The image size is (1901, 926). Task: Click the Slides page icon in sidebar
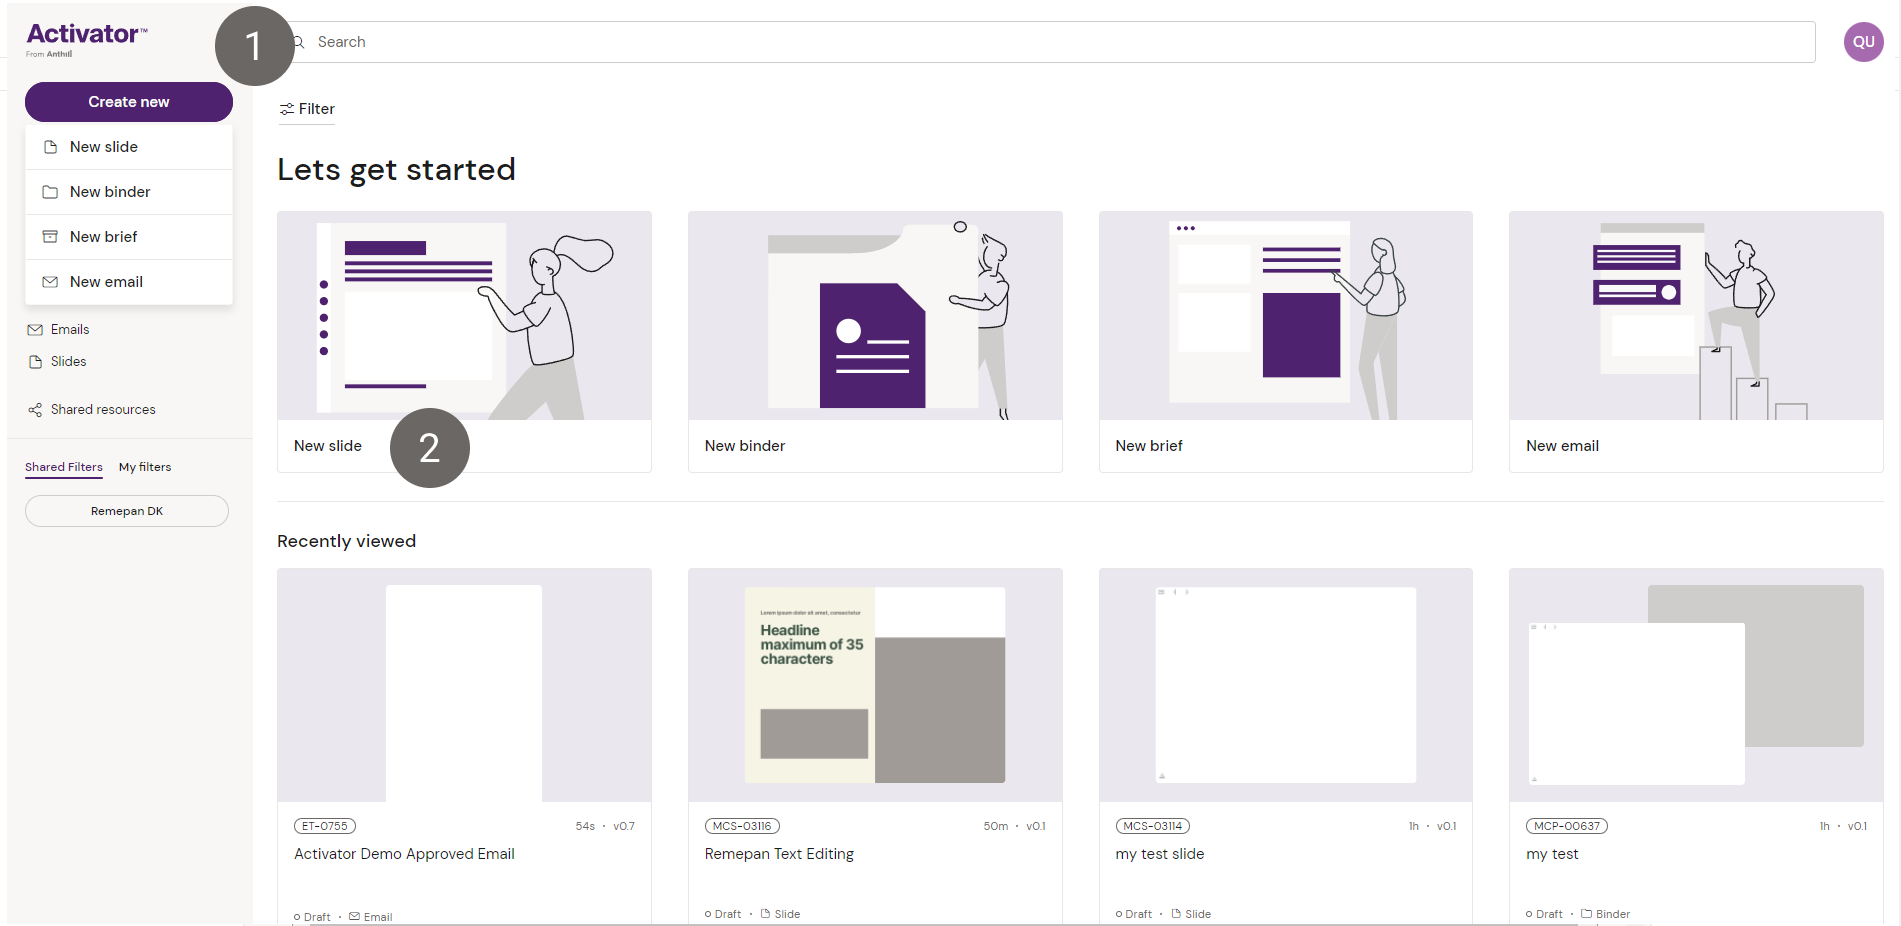click(x=35, y=362)
